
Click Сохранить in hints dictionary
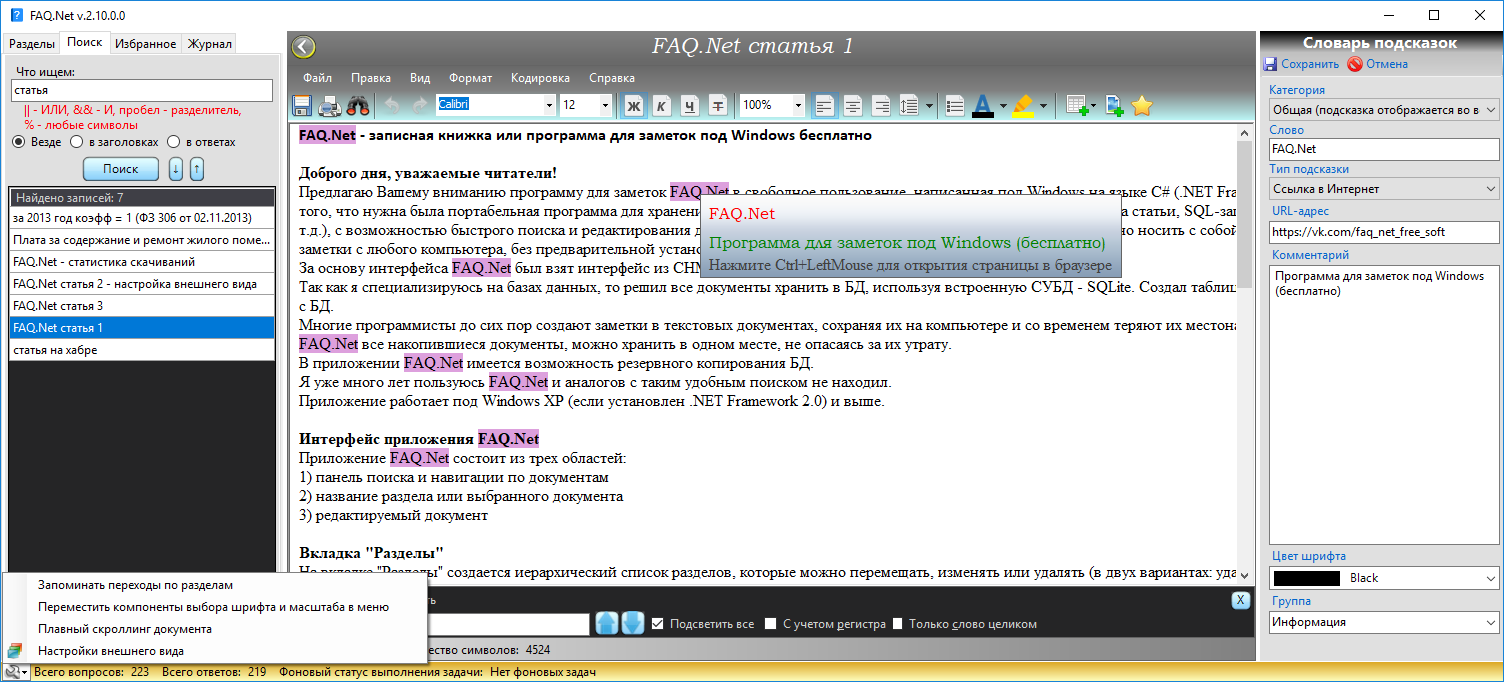pos(1301,64)
